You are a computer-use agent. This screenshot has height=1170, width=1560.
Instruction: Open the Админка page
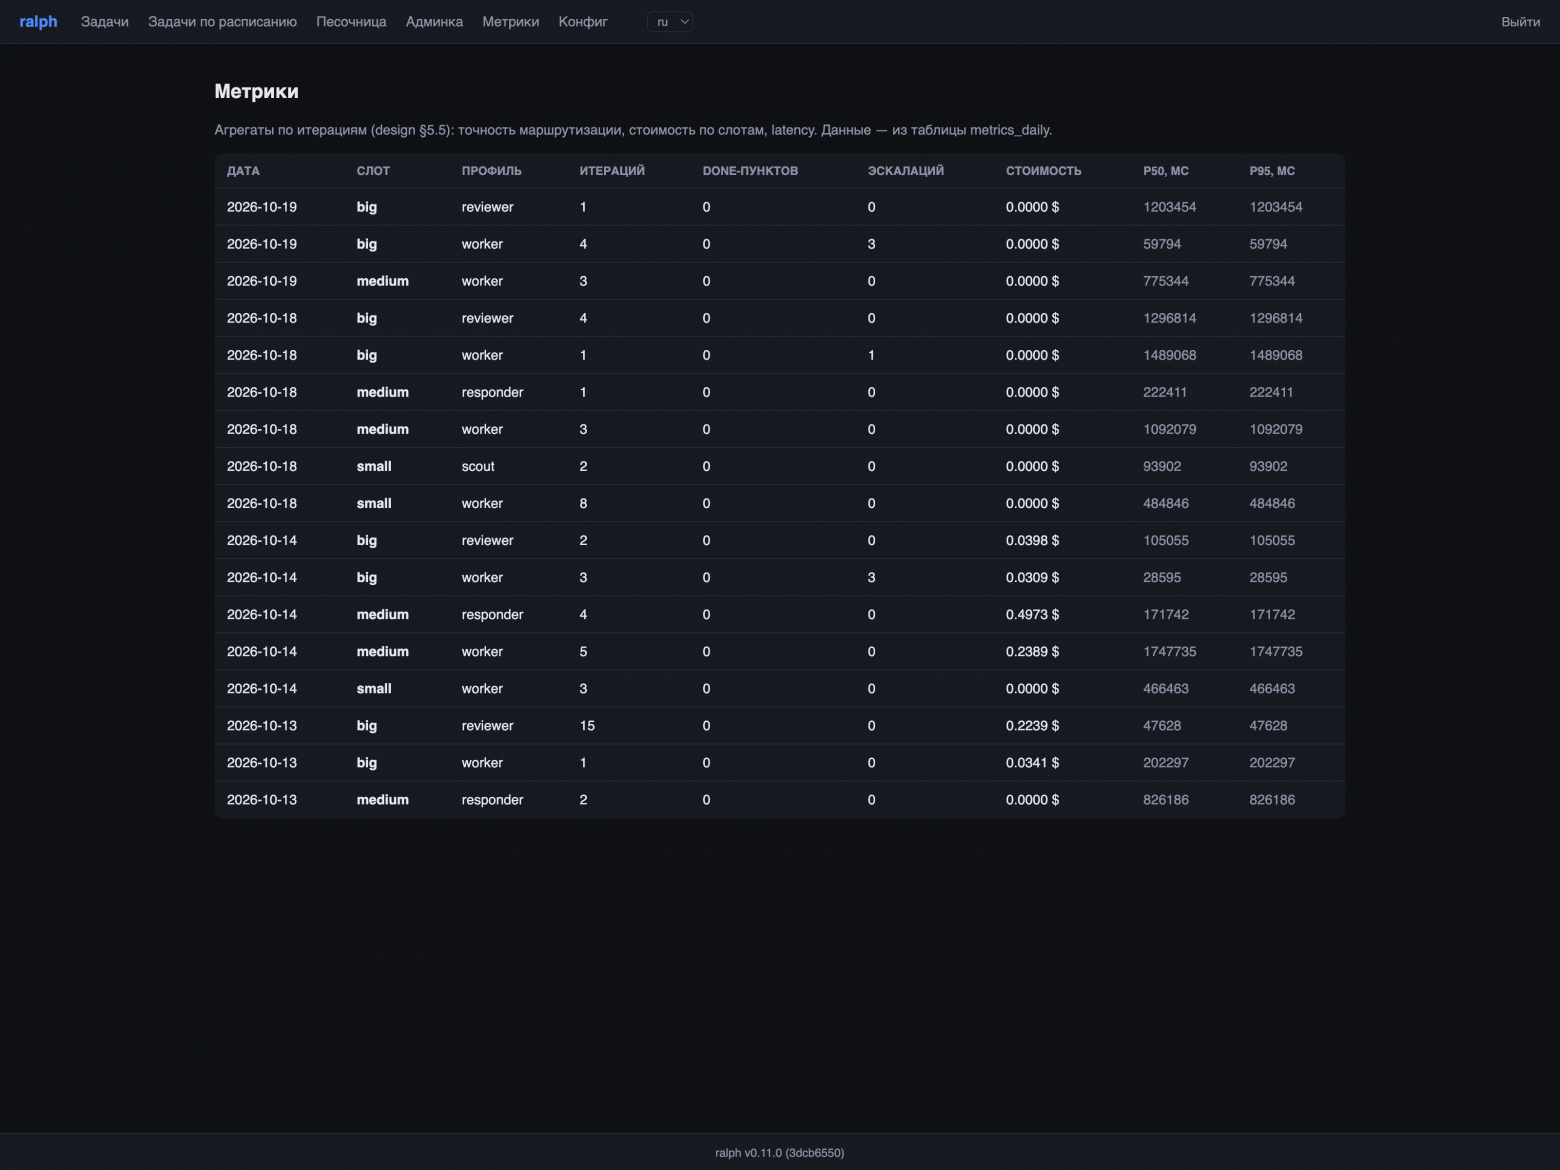[x=434, y=22]
